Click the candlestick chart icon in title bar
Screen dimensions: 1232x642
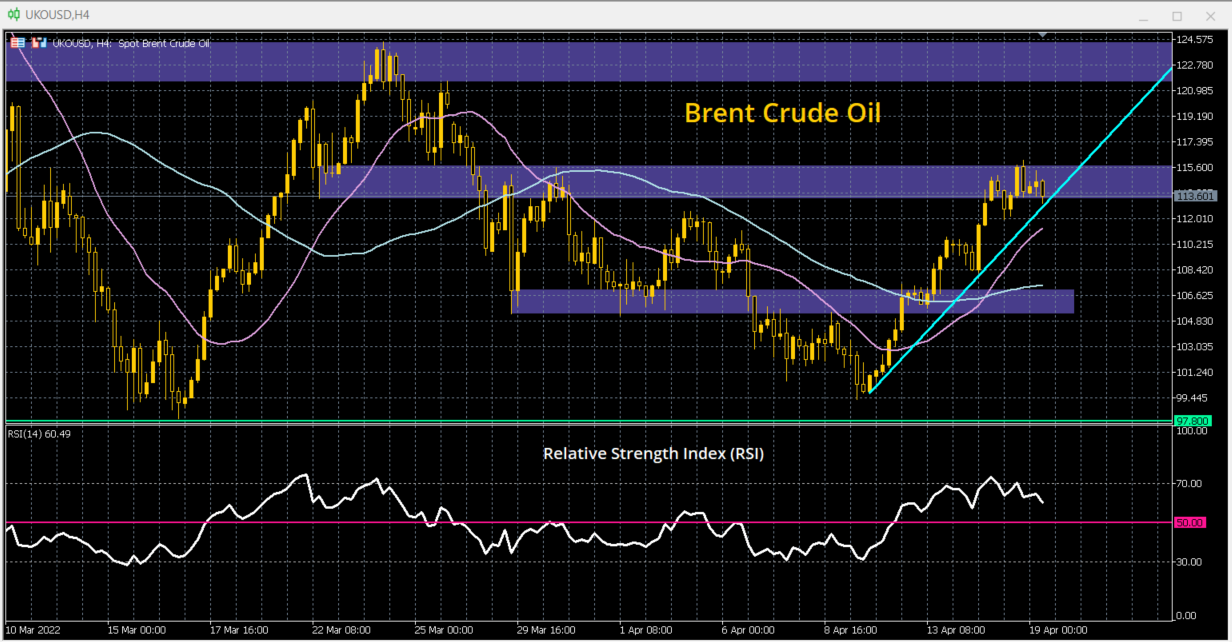[x=14, y=15]
